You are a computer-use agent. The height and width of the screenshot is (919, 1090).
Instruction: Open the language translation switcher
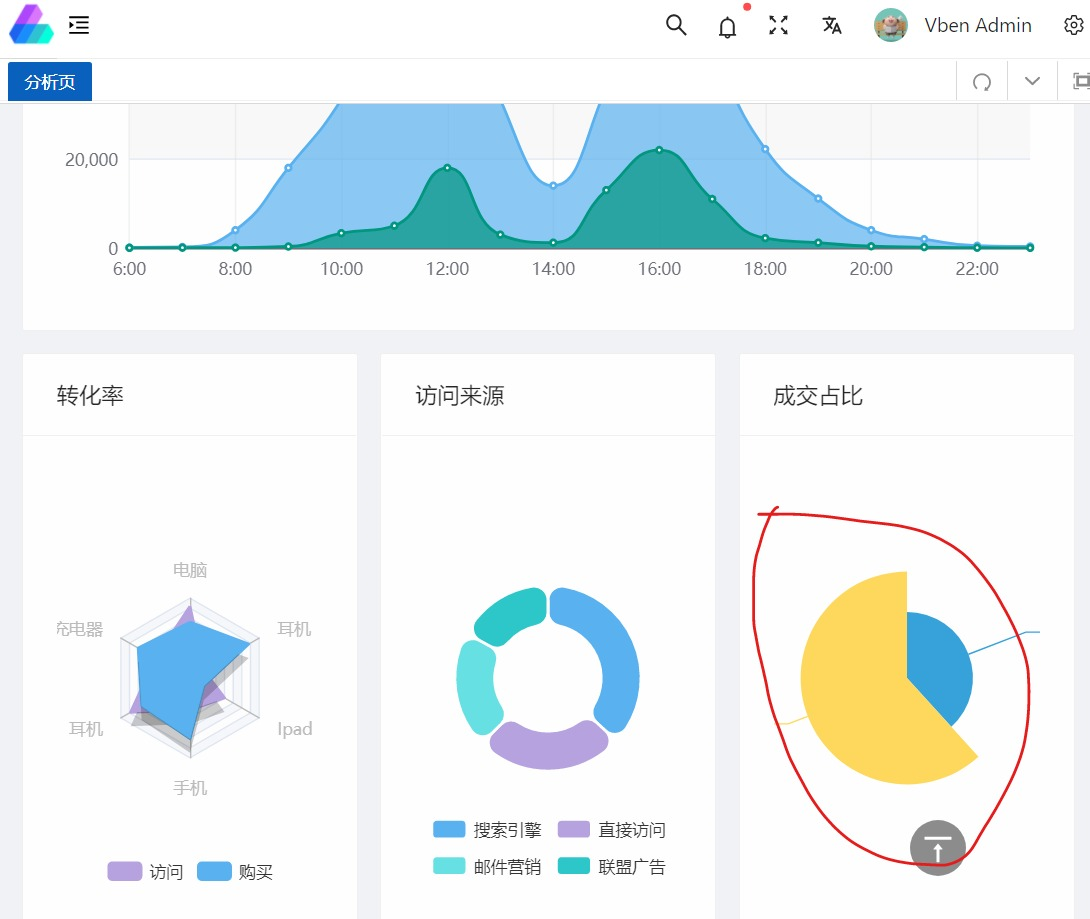pos(831,25)
